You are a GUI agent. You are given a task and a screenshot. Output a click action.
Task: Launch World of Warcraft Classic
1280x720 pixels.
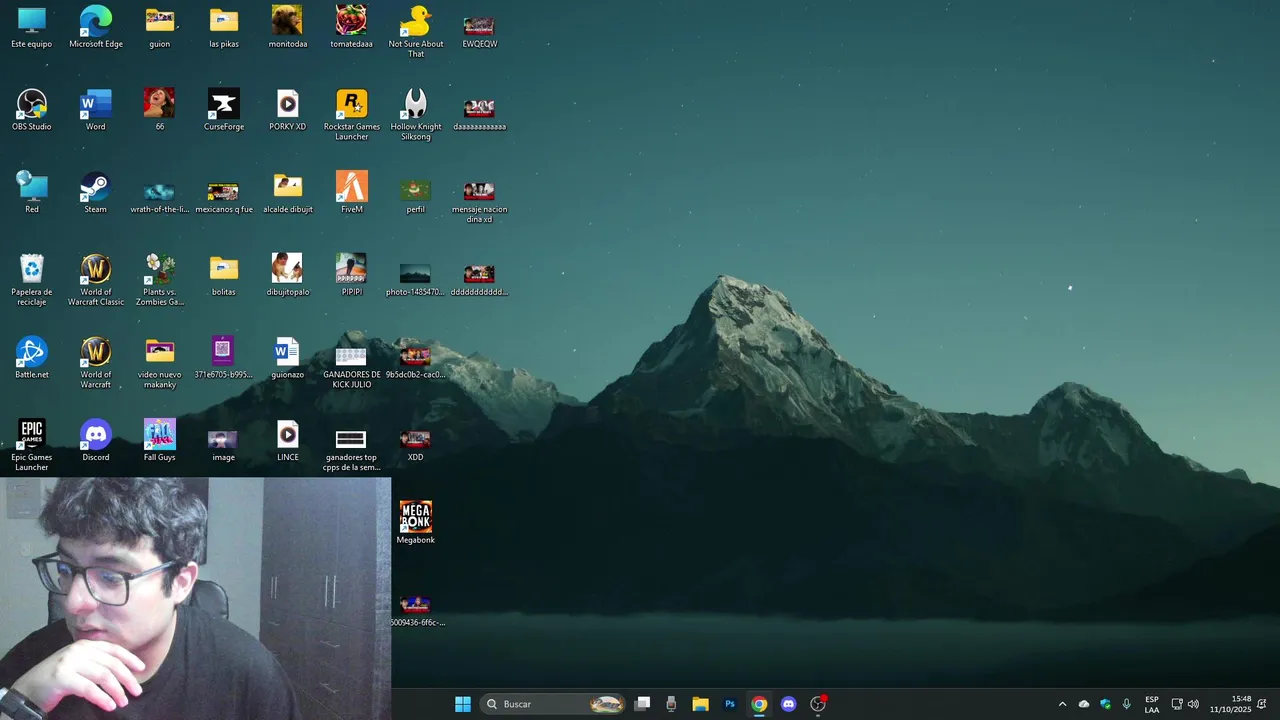coord(96,279)
